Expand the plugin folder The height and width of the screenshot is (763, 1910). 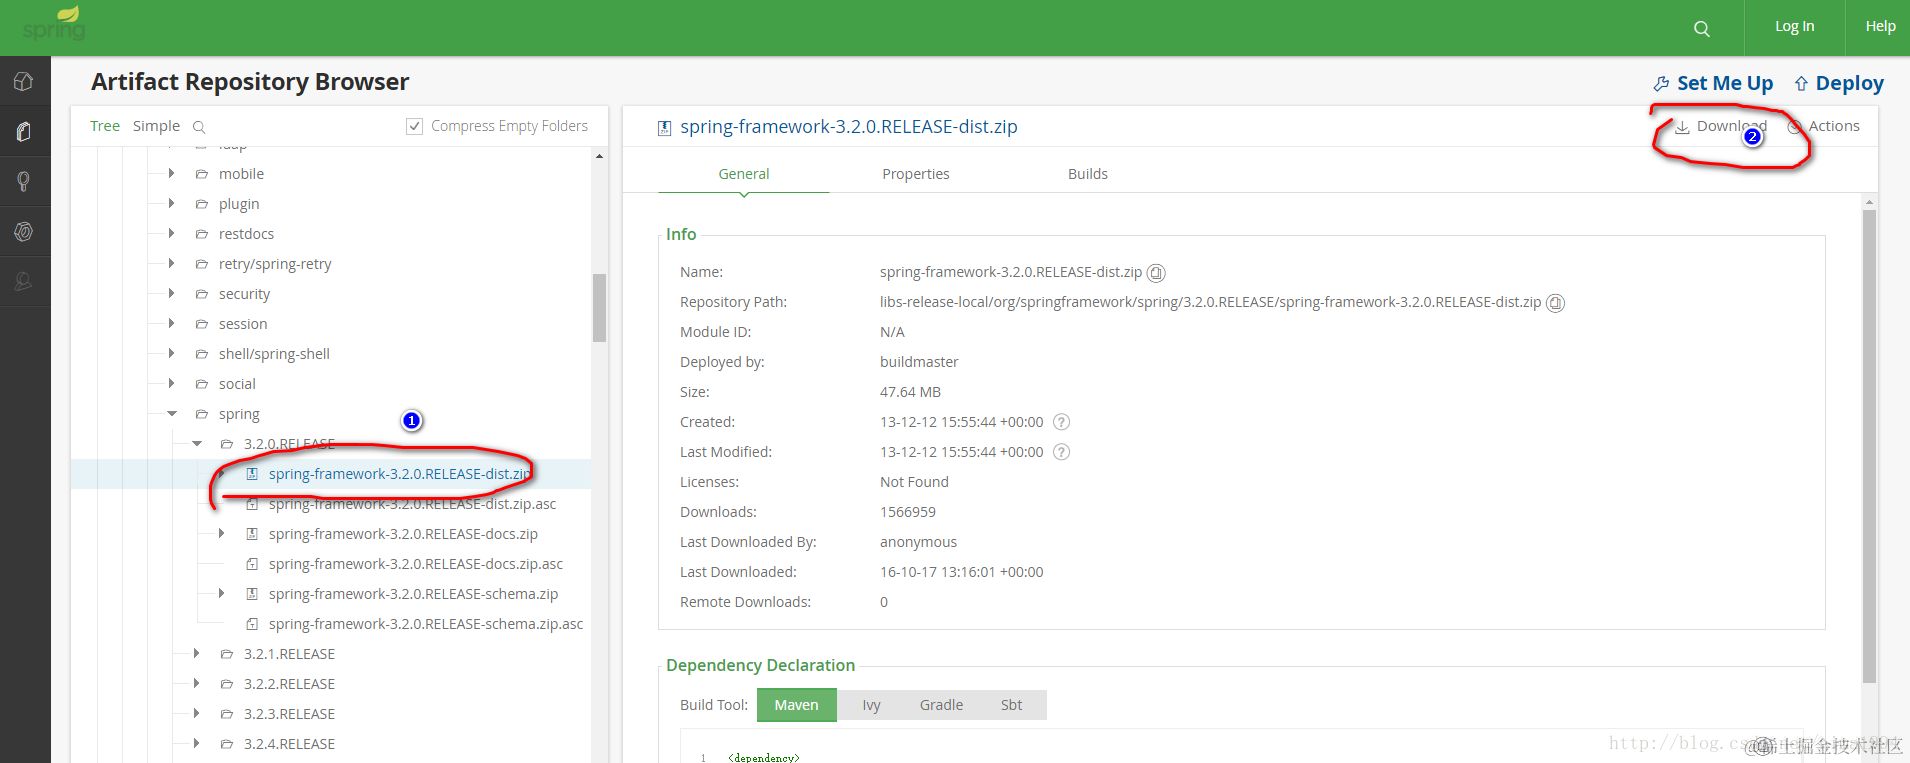point(172,204)
